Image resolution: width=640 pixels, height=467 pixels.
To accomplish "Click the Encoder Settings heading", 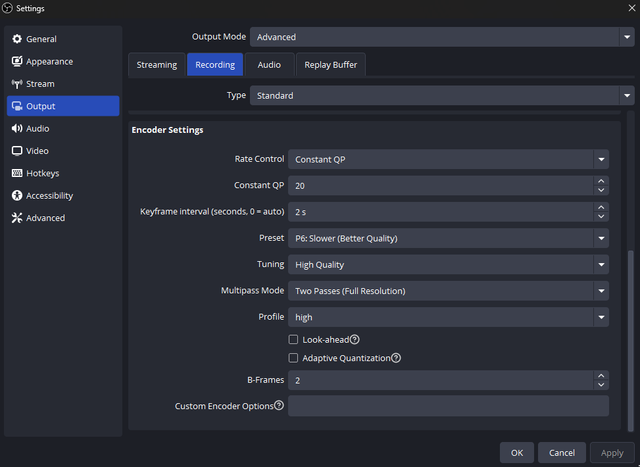I will [167, 130].
